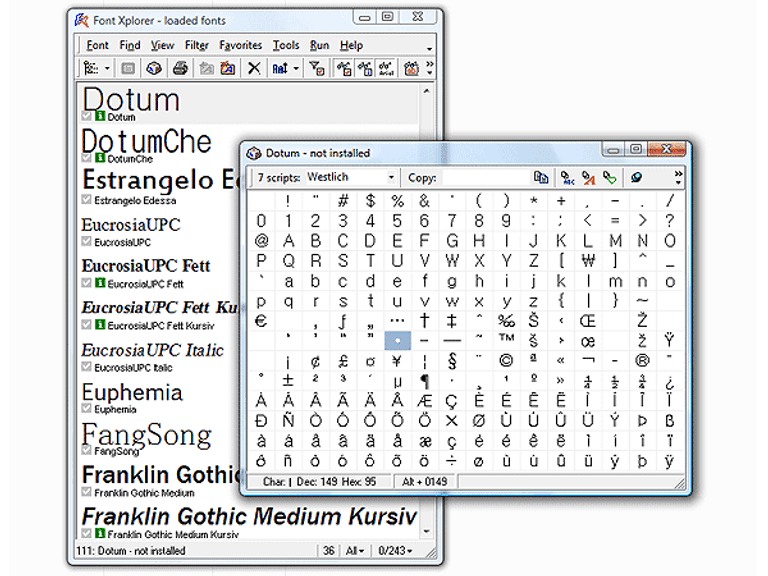Click the greyed install font folder icon
Viewport: 768px width, 576px height.
click(206, 68)
